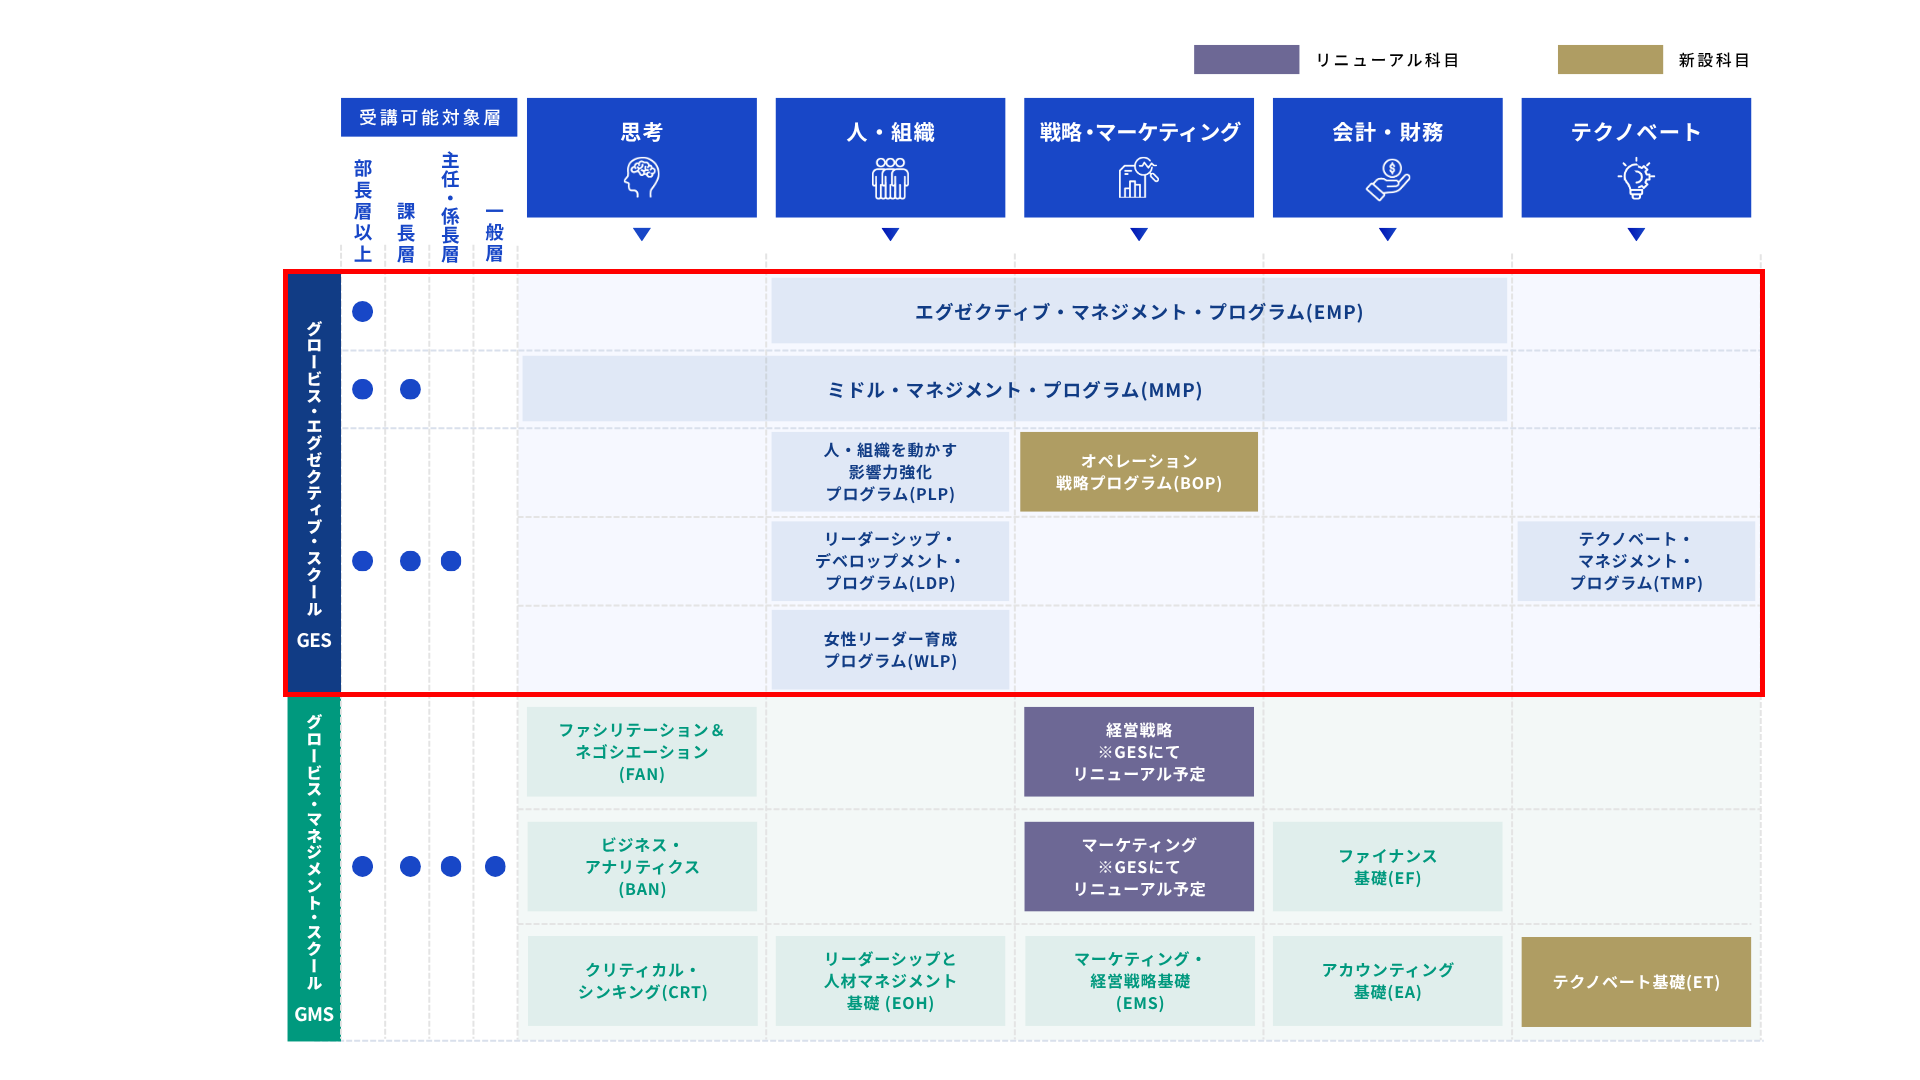Open エグゼクティブ・マネジメント・プログラム(EMP)
This screenshot has height=1080, width=1920.
tap(1139, 311)
